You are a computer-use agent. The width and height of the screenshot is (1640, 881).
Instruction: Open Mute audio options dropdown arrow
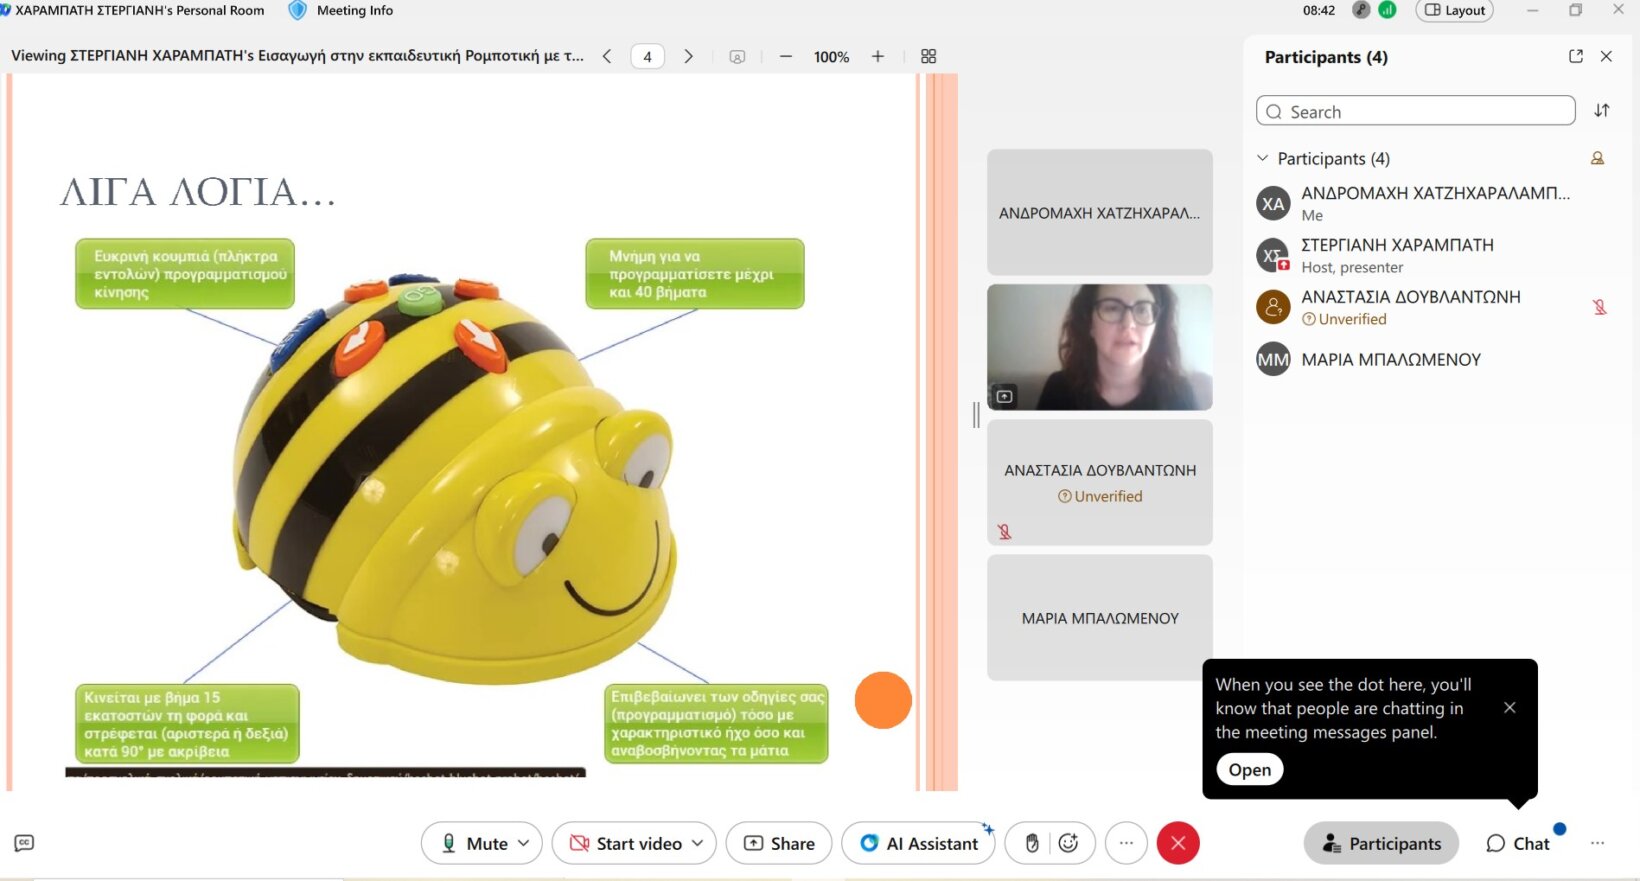point(524,843)
